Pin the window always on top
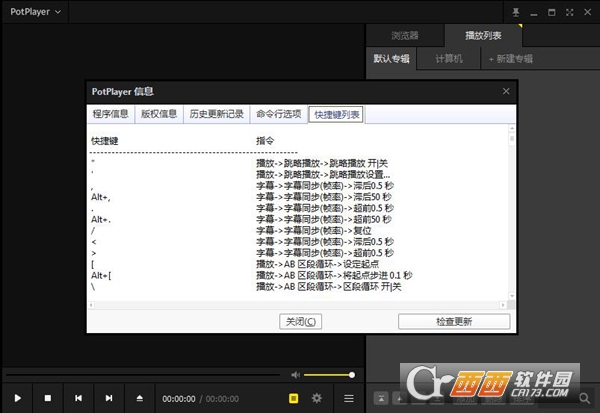600x413 pixels. coord(516,12)
